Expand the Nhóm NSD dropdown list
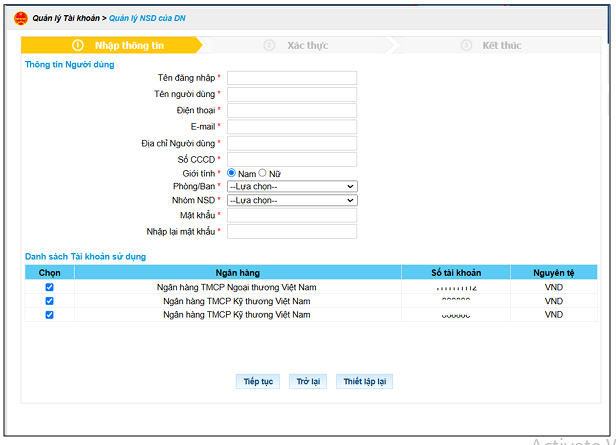Viewport: 616px width, 445px height. 292,200
